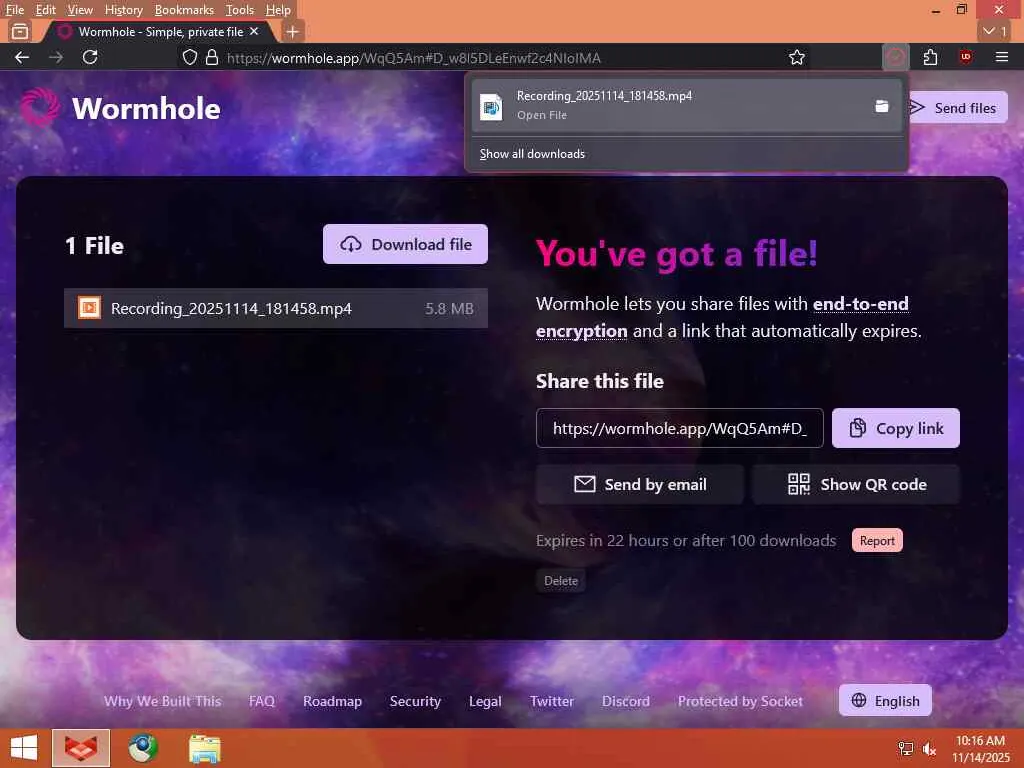Open a new tab with plus button
Image resolution: width=1024 pixels, height=768 pixels.
point(293,31)
